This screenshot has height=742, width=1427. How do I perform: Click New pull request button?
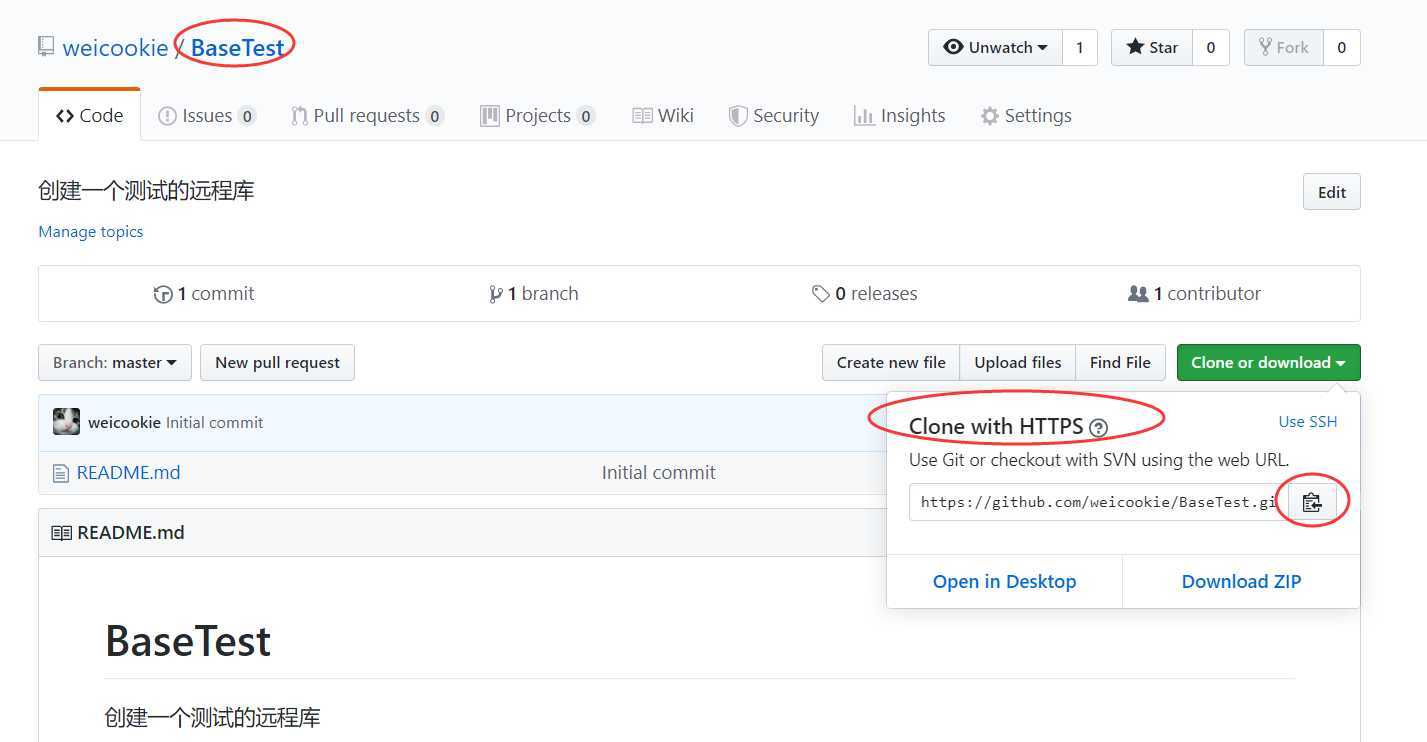(277, 363)
